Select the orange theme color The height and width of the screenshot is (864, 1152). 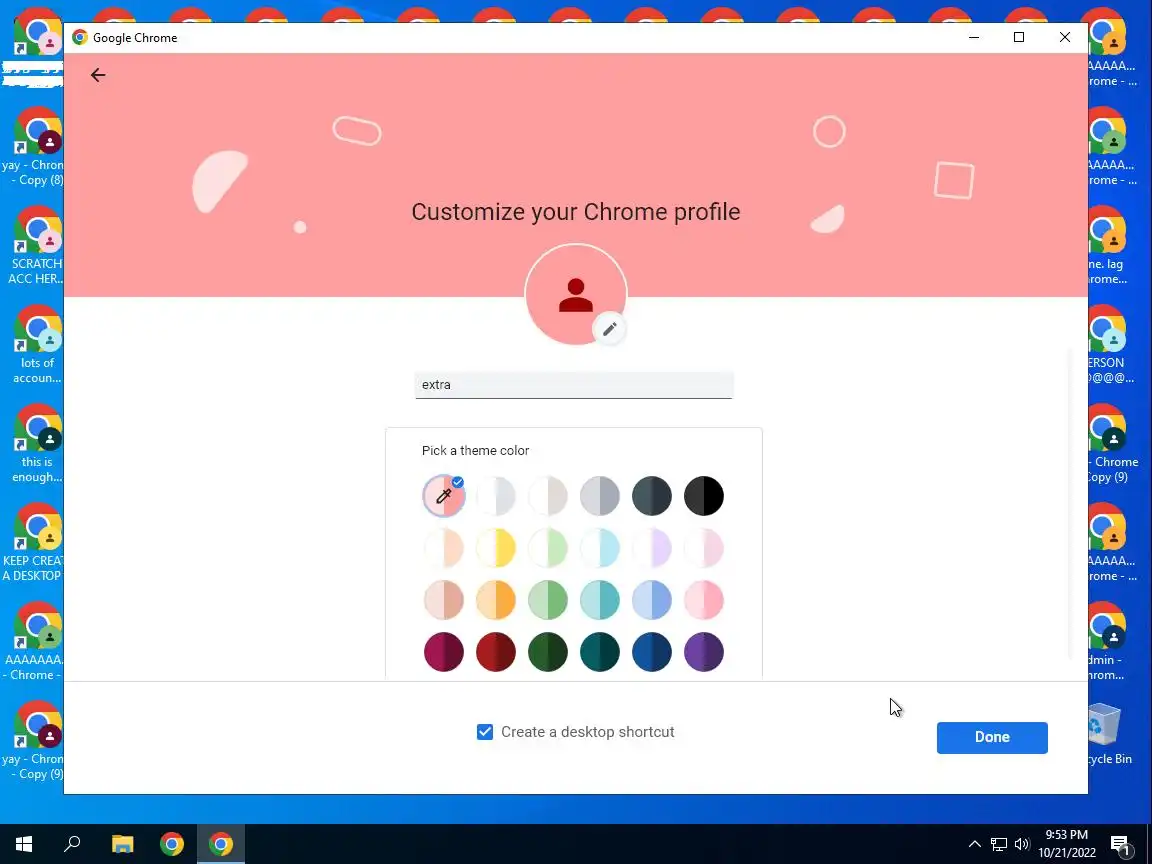(x=496, y=600)
